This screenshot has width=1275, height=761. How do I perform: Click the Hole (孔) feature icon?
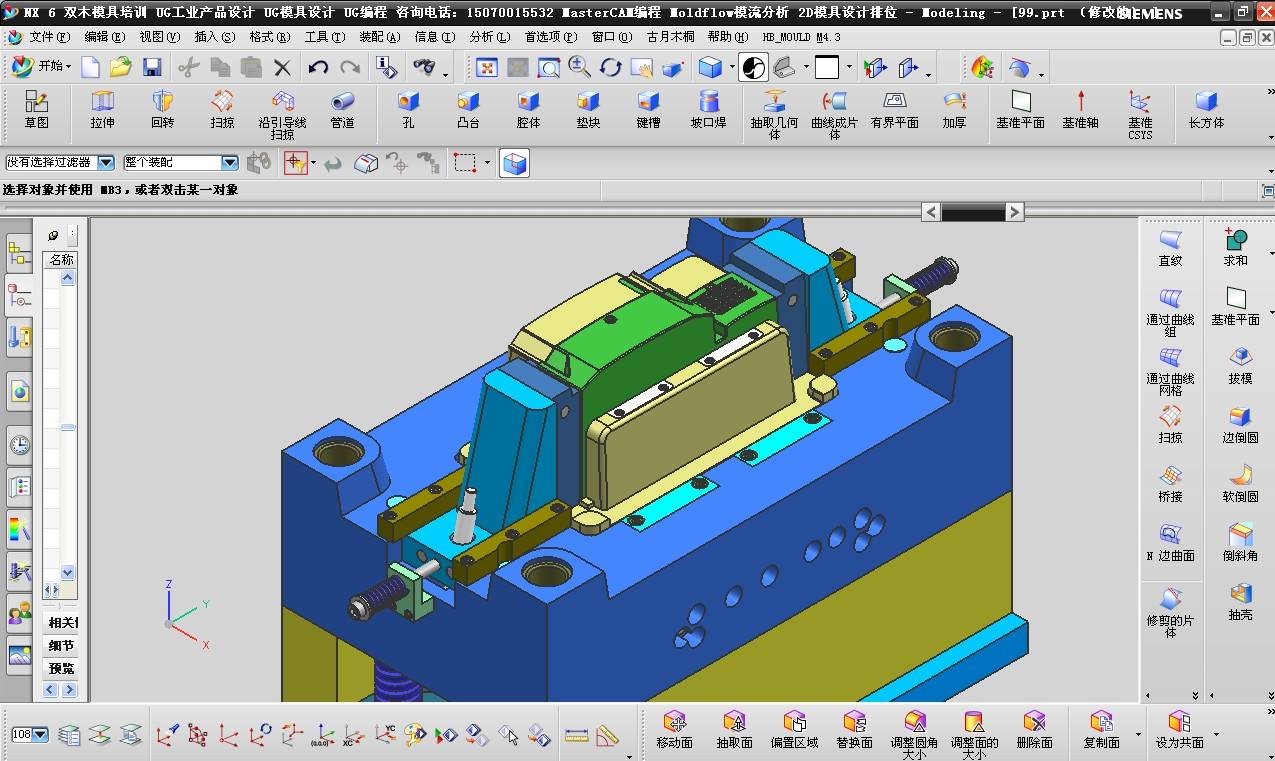[x=408, y=108]
